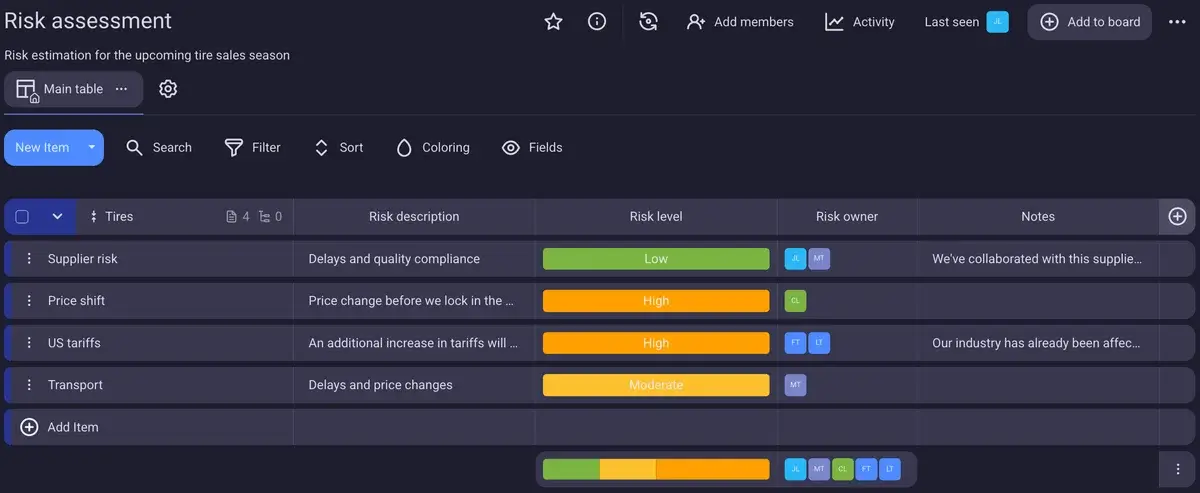Expand the New Item dropdown arrow
Viewport: 1200px width, 493px height.
click(x=91, y=148)
